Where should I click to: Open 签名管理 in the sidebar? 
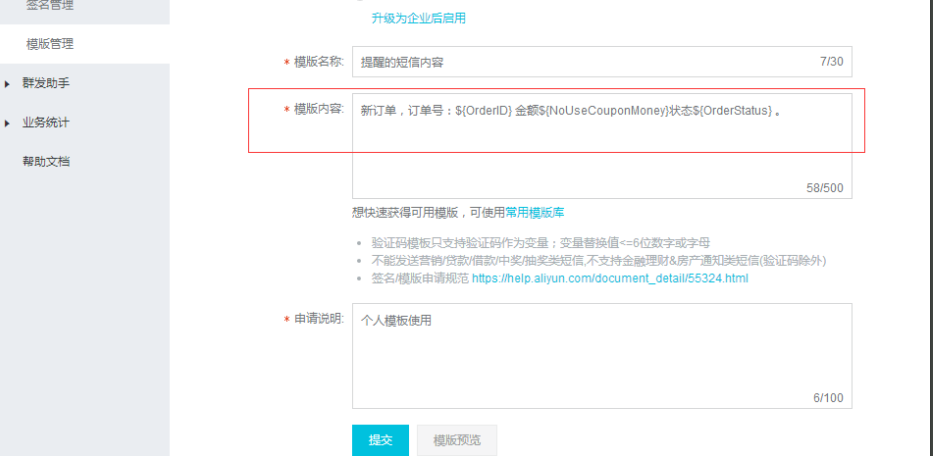pyautogui.click(x=49, y=5)
